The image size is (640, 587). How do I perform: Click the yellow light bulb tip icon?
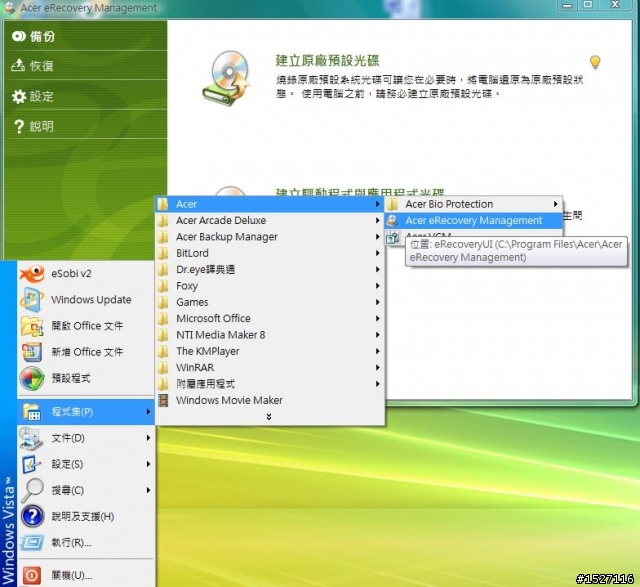[x=595, y=62]
